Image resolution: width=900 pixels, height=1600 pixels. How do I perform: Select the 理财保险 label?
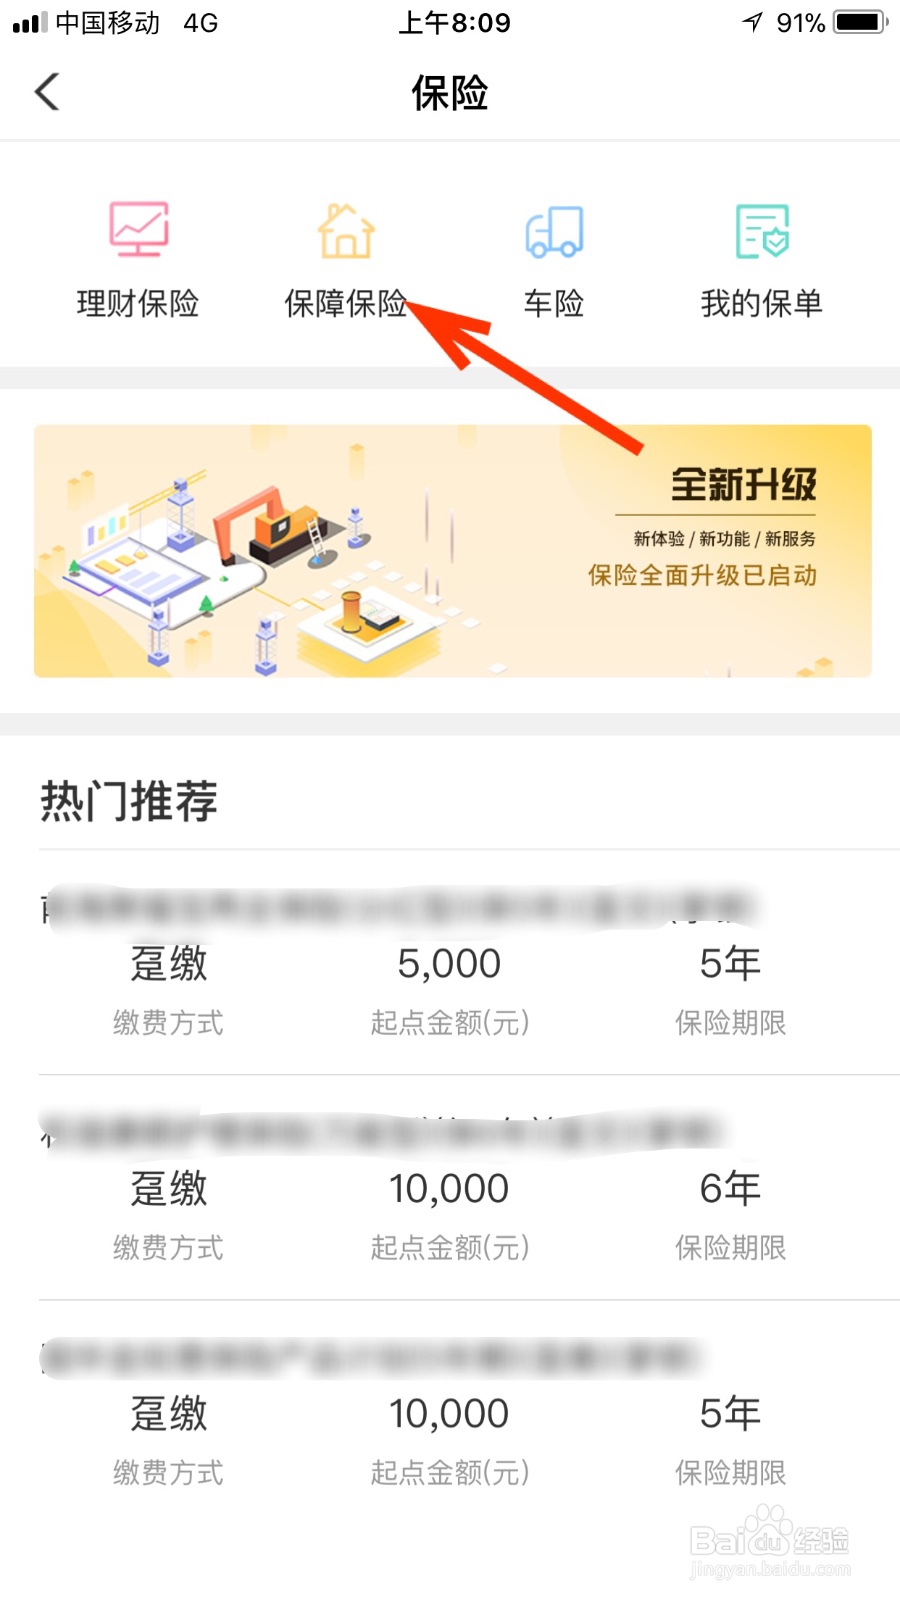(138, 303)
